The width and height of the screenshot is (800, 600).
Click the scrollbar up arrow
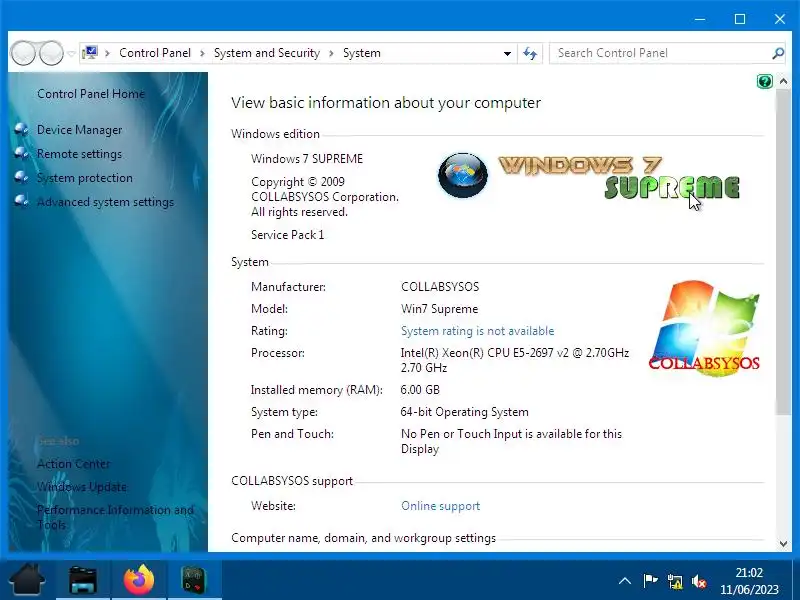click(783, 81)
